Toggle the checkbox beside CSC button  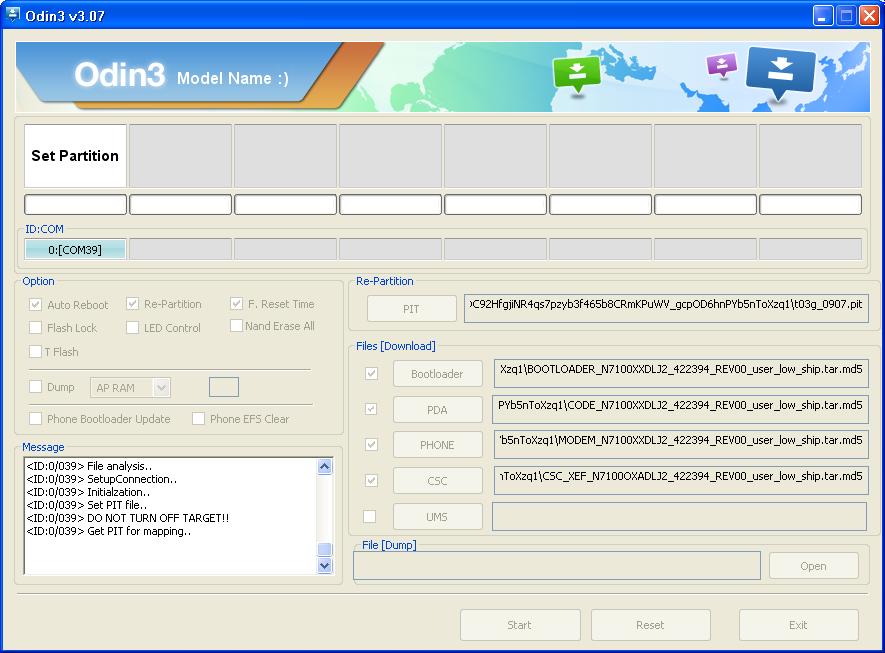tap(371, 480)
